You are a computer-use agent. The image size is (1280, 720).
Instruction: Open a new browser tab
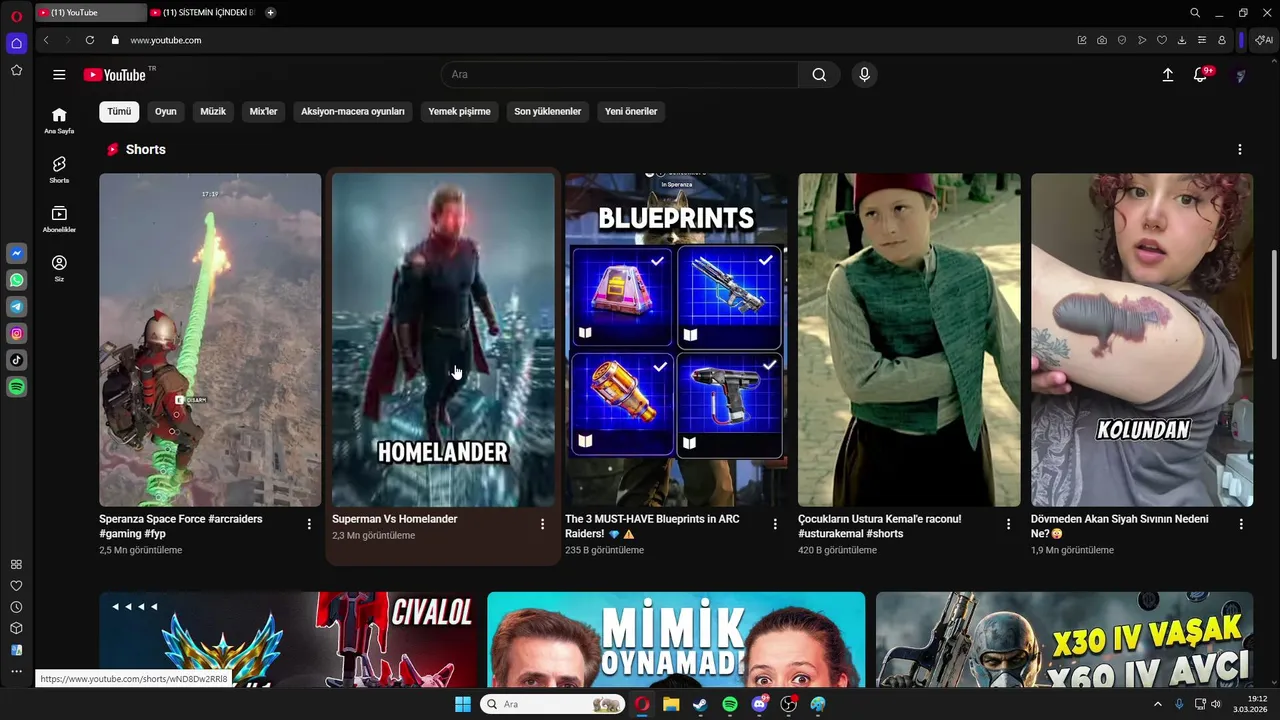(x=271, y=13)
